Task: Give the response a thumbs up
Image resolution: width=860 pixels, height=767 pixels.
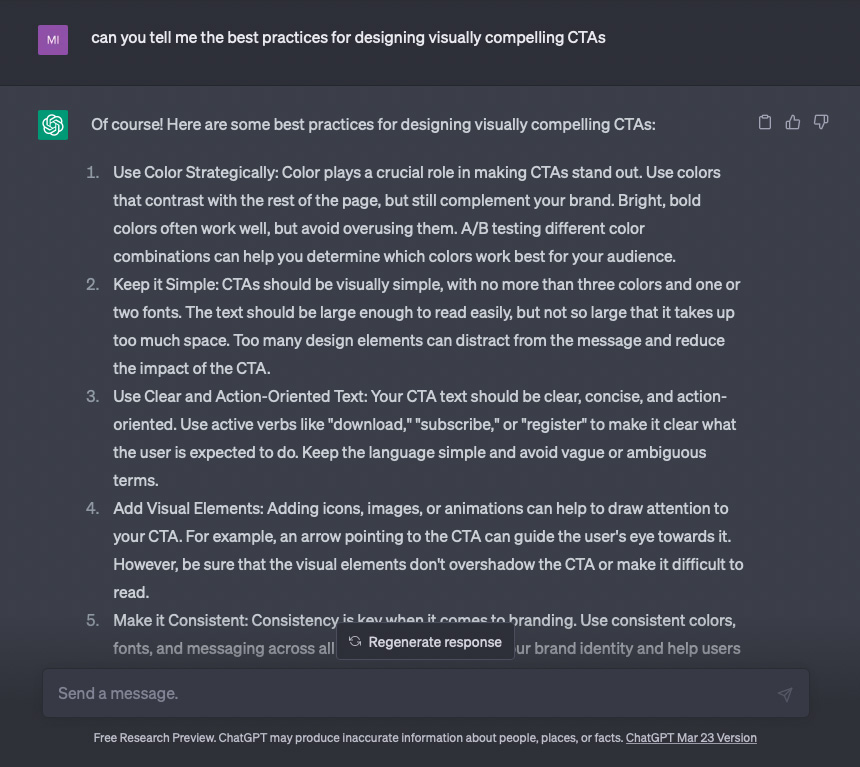Action: point(793,122)
